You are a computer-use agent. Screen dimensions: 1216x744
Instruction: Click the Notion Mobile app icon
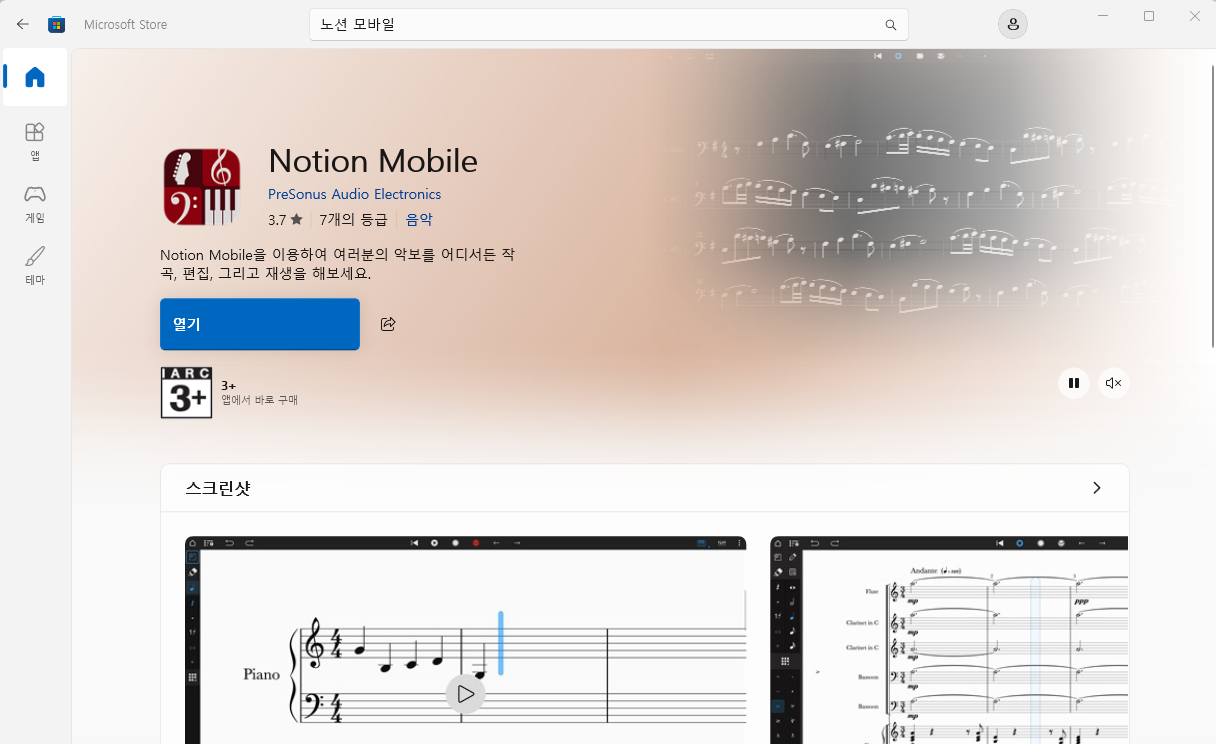pos(202,187)
